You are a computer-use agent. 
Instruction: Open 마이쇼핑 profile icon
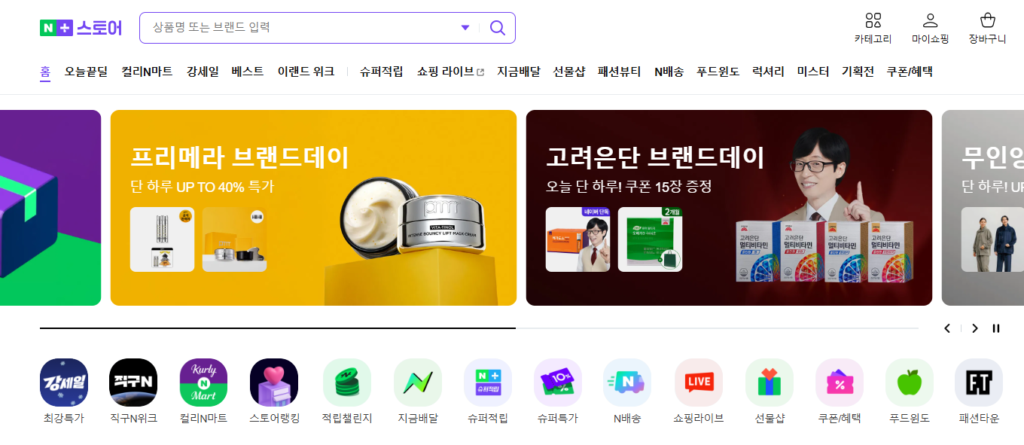tap(930, 21)
